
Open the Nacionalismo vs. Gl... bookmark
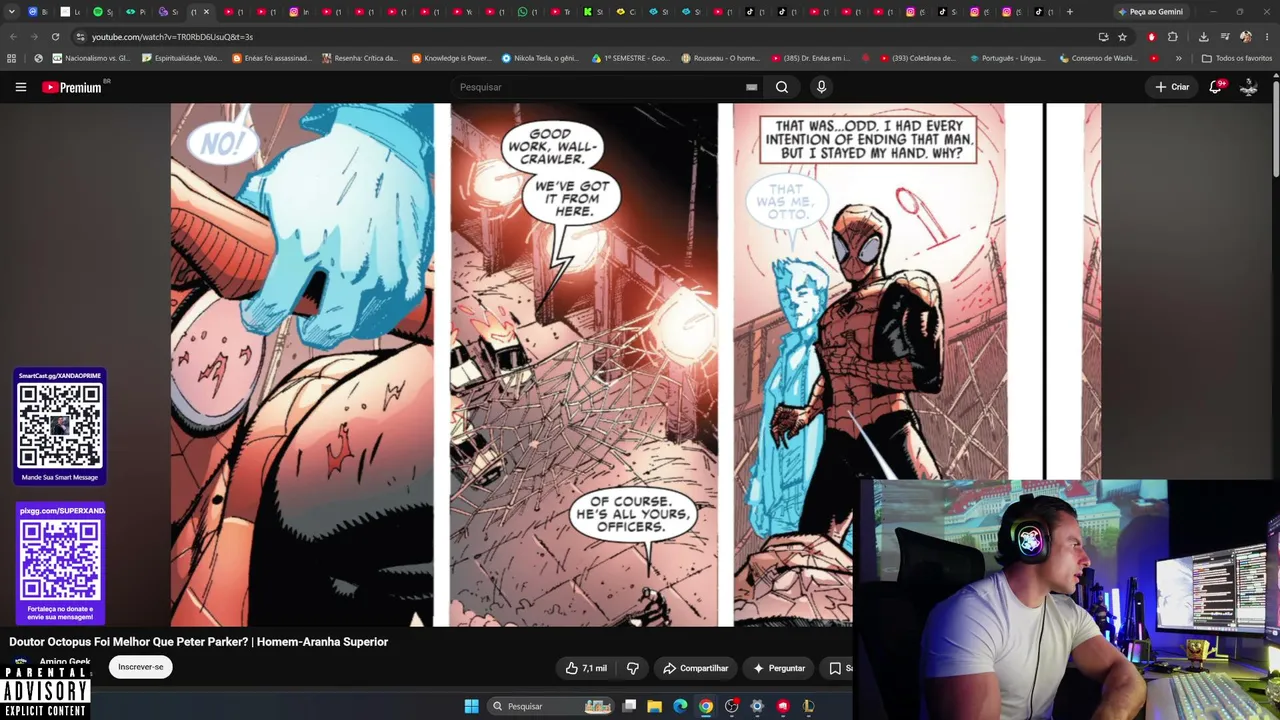tap(91, 58)
